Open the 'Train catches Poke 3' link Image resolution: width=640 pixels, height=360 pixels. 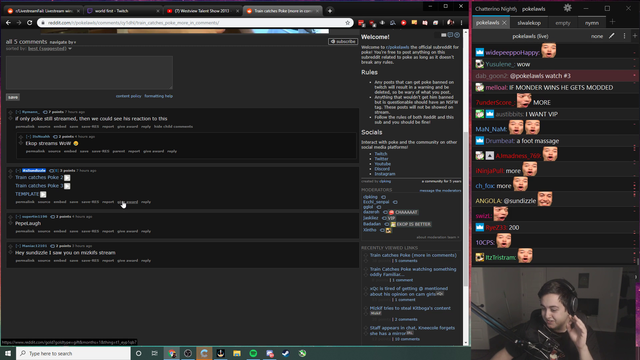pyautogui.click(x=39, y=186)
